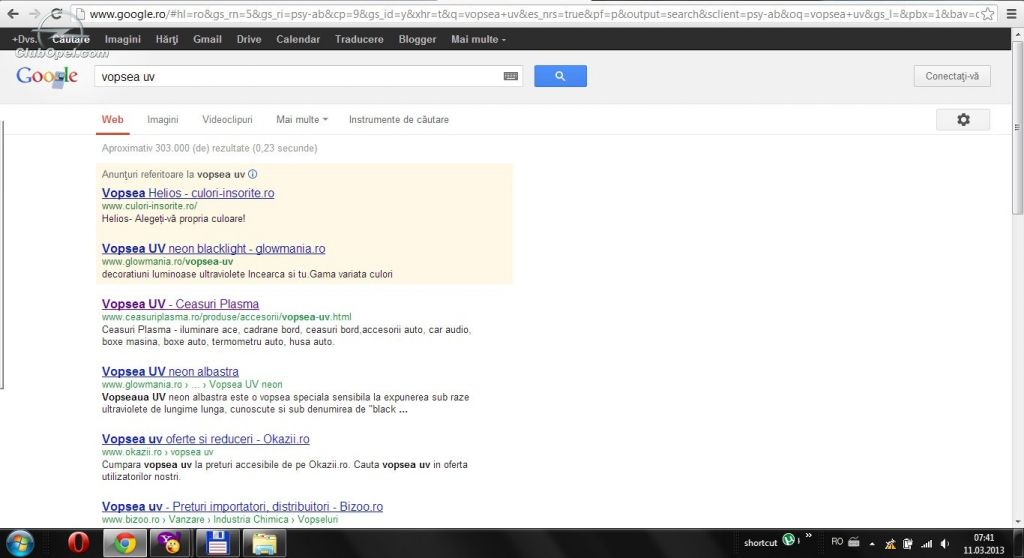The width and height of the screenshot is (1024, 558).
Task: Switch to the Videoclipuri results tab
Action: pyautogui.click(x=227, y=120)
